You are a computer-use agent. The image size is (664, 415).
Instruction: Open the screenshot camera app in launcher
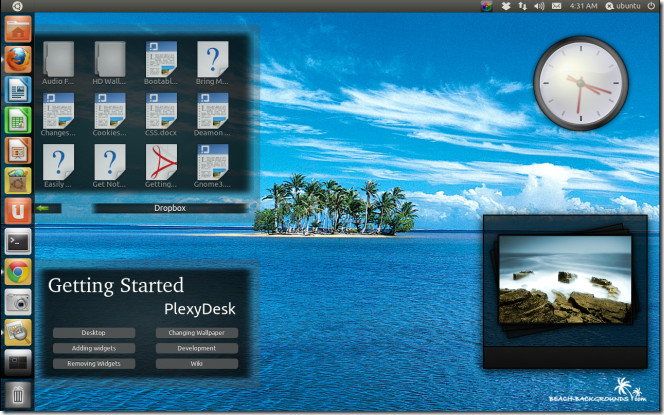click(18, 302)
